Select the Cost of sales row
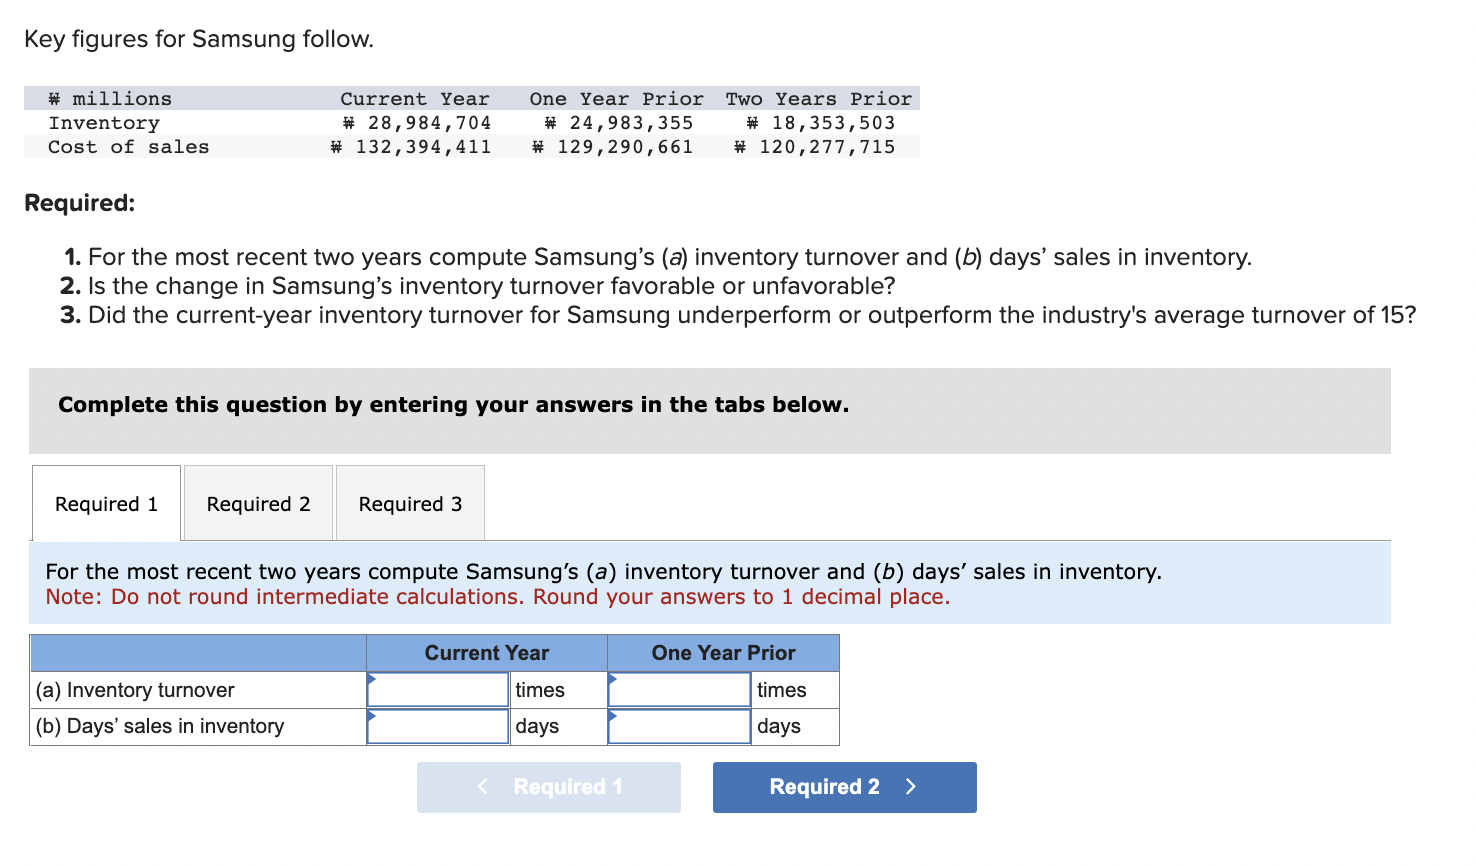 point(400,146)
